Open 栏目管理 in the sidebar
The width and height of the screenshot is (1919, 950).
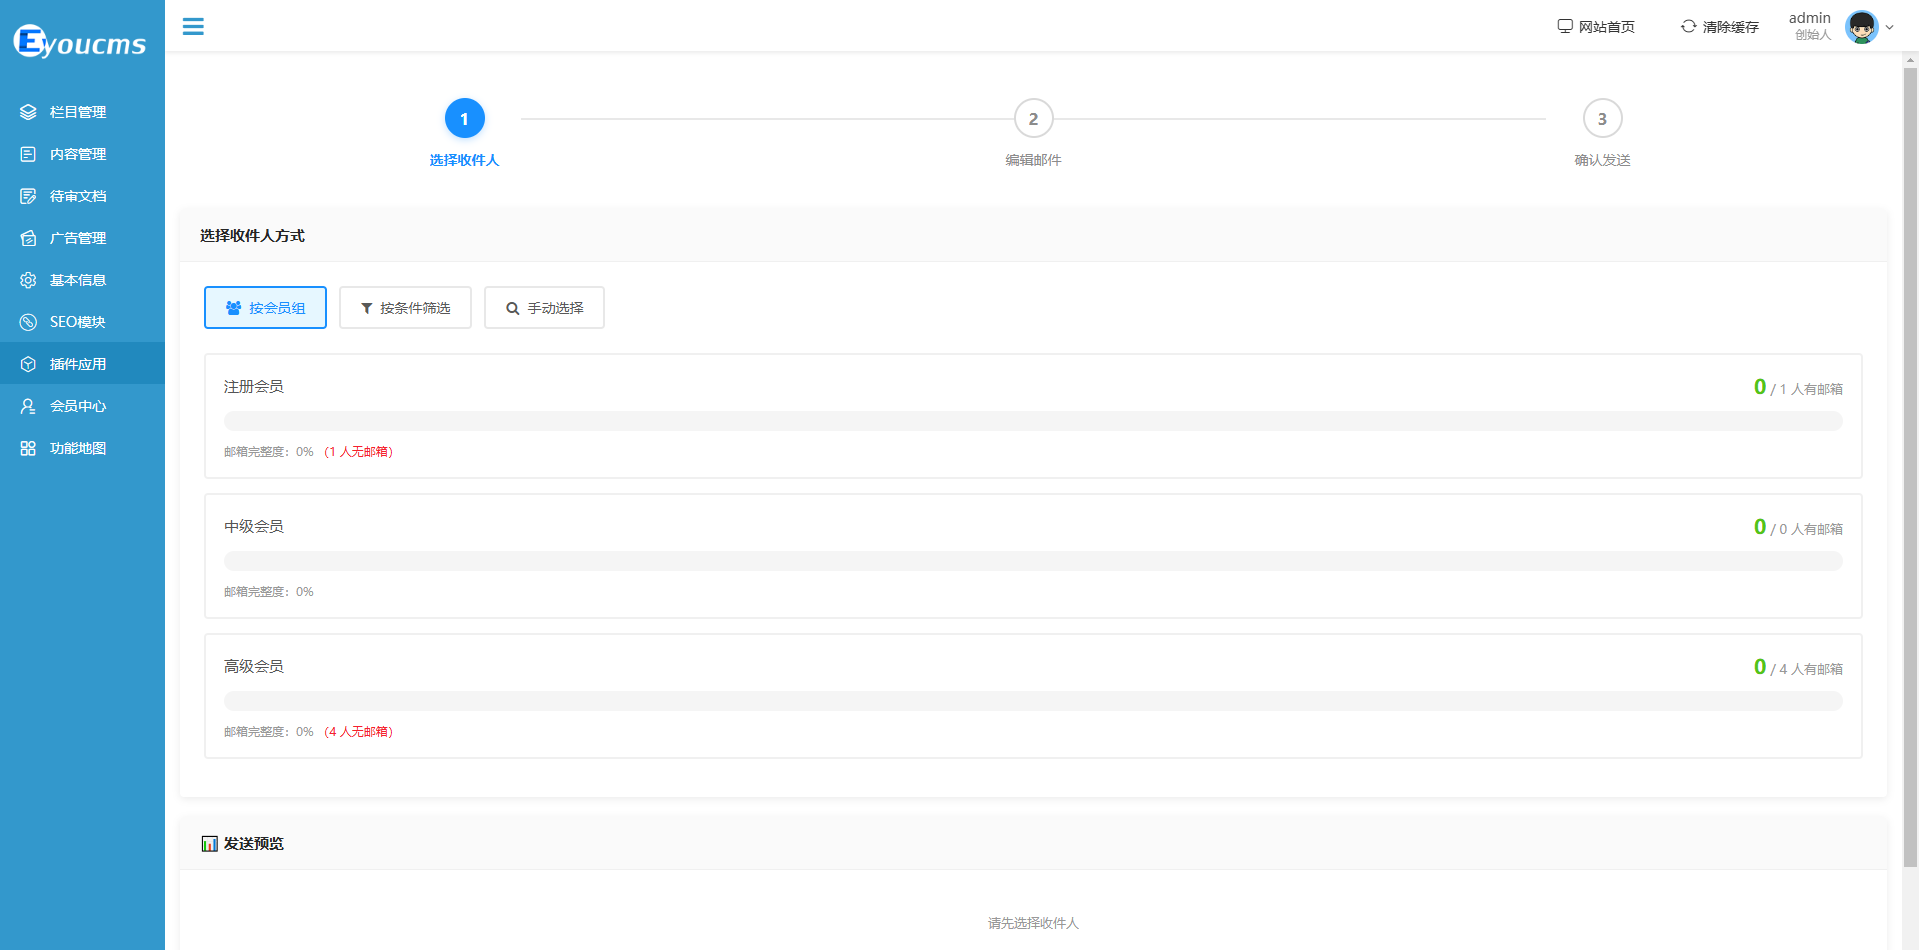(78, 112)
